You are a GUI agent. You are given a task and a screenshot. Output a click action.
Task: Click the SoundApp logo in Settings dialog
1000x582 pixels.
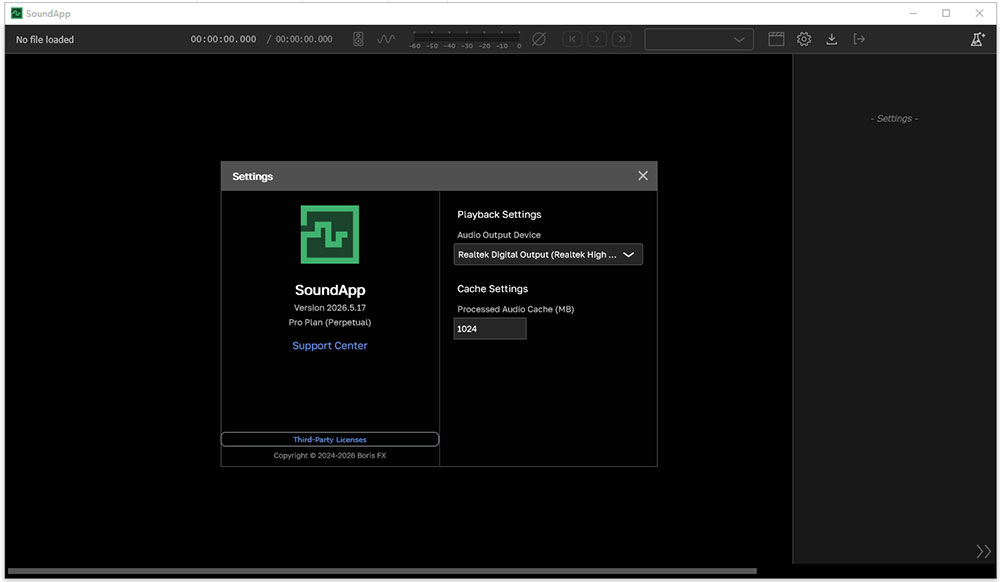330,234
